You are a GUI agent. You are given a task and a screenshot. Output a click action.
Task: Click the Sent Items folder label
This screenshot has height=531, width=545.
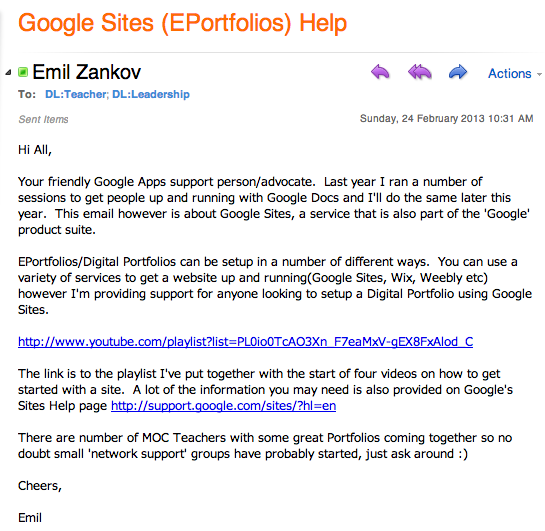pyautogui.click(x=43, y=120)
